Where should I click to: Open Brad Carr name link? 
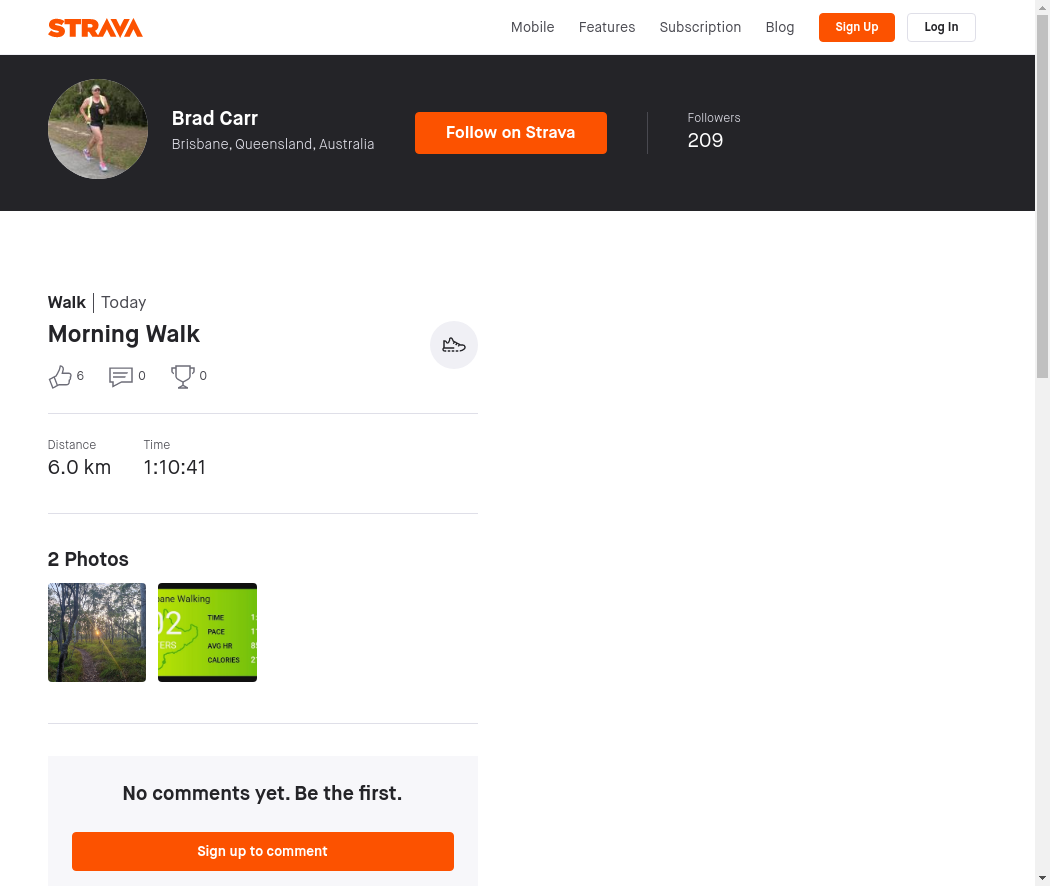tap(214, 119)
